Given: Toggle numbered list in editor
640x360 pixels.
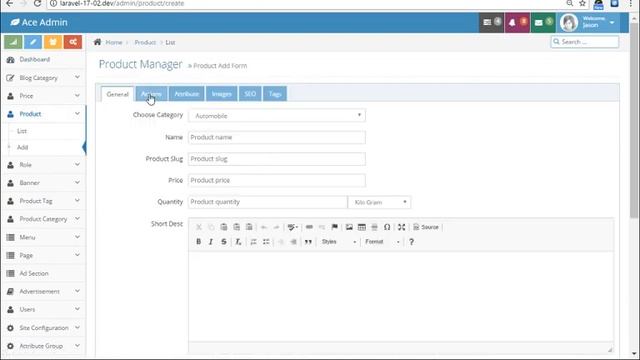Looking at the screenshot, I should pyautogui.click(x=253, y=242).
